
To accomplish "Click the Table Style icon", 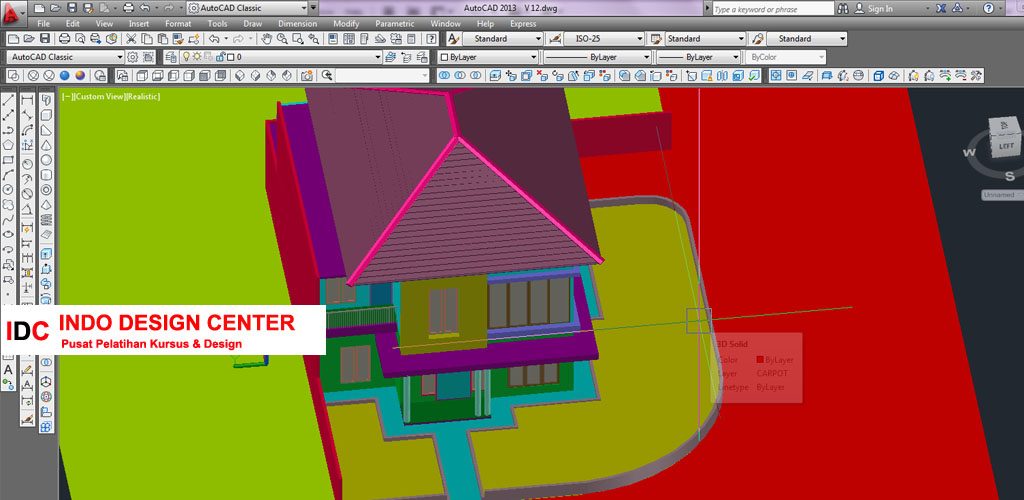I will 656,39.
